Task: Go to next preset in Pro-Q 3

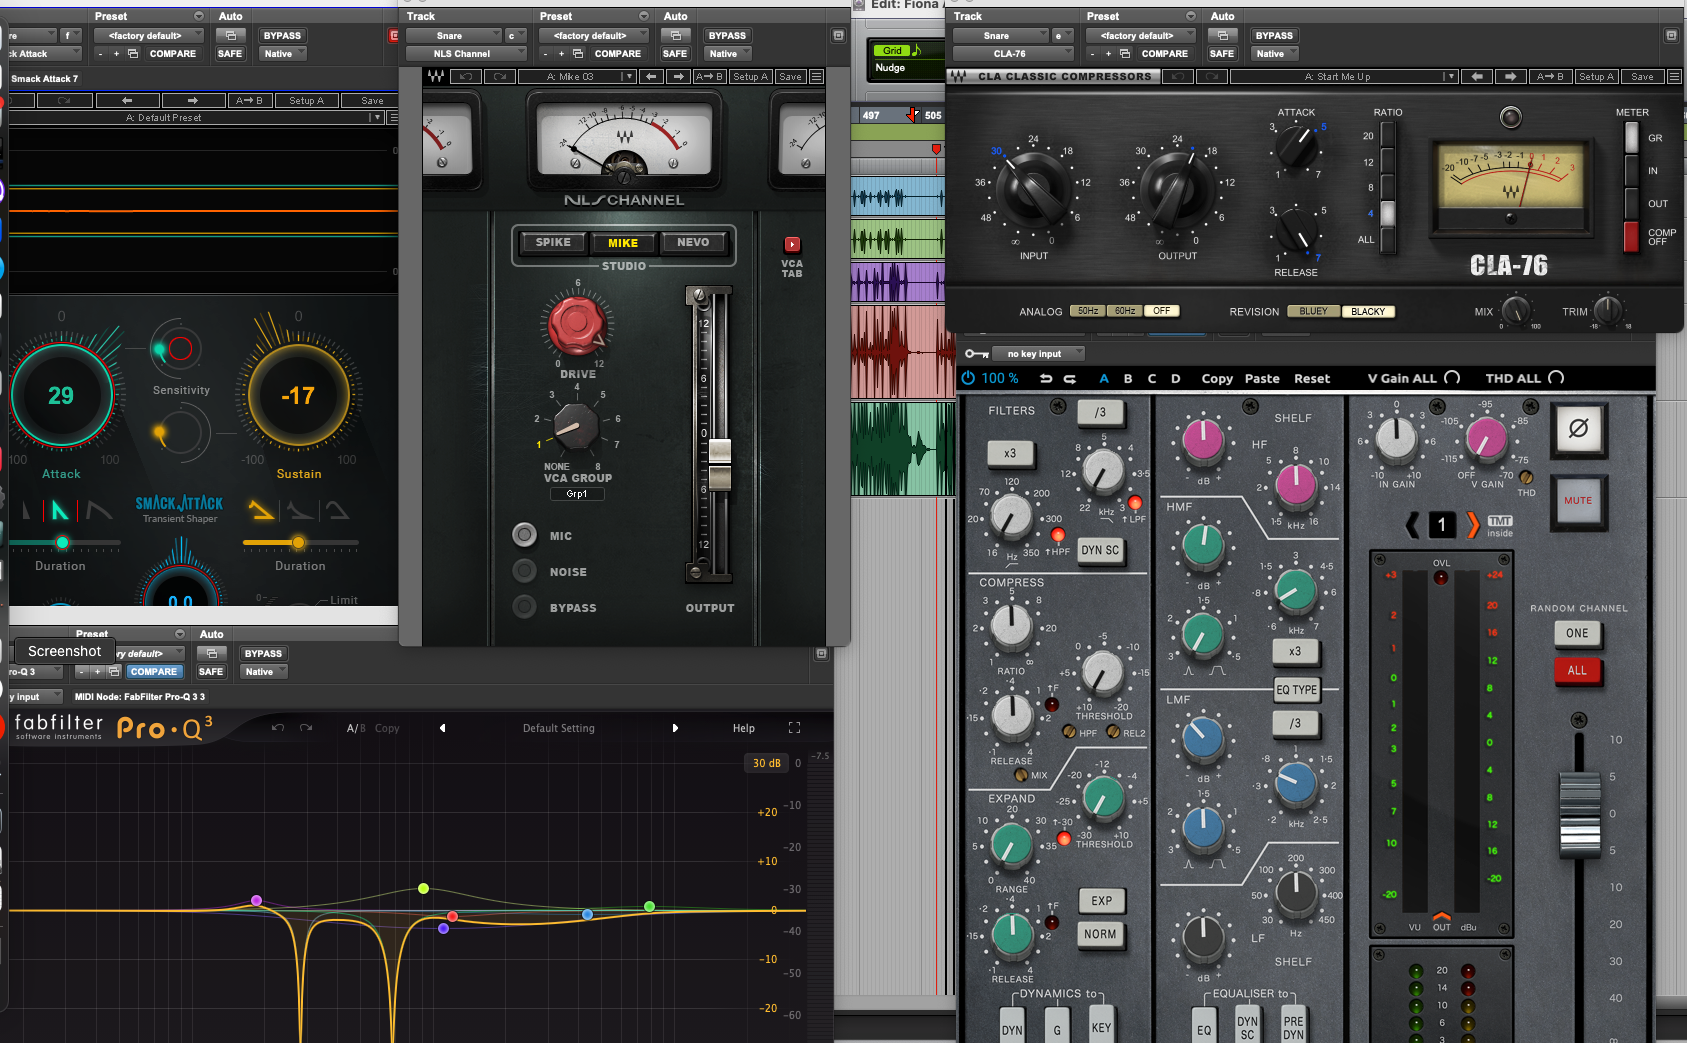Action: click(675, 728)
